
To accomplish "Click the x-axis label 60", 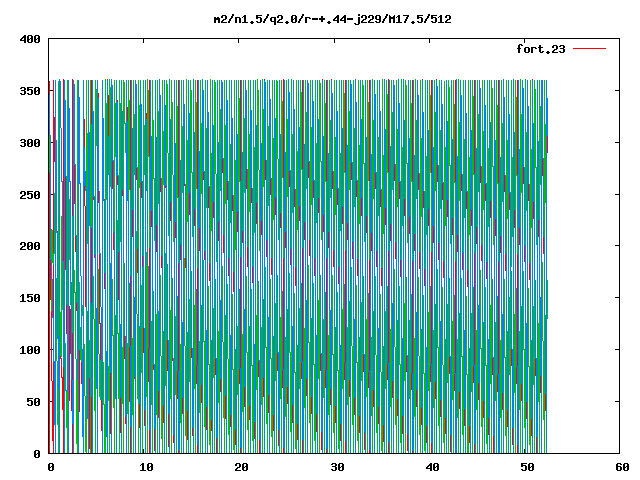I will [x=622, y=467].
